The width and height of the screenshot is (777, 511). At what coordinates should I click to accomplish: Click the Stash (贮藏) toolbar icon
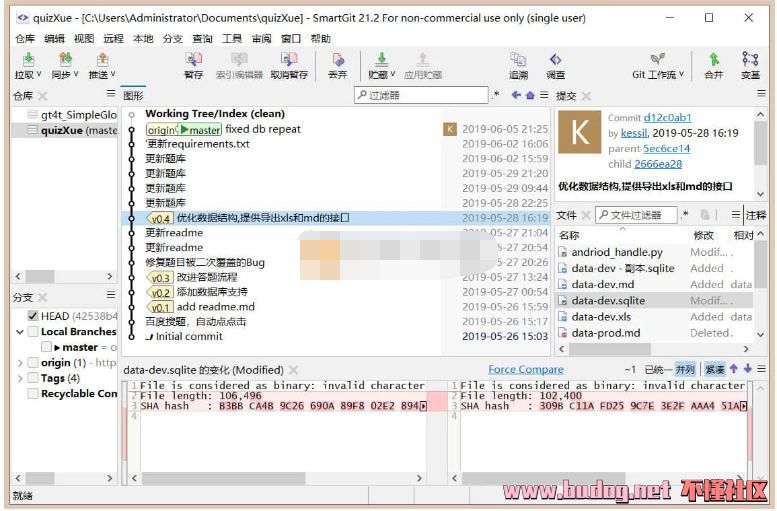coord(381,59)
